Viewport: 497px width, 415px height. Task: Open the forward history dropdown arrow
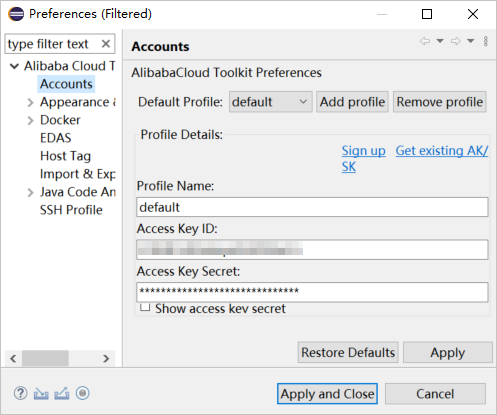(470, 41)
